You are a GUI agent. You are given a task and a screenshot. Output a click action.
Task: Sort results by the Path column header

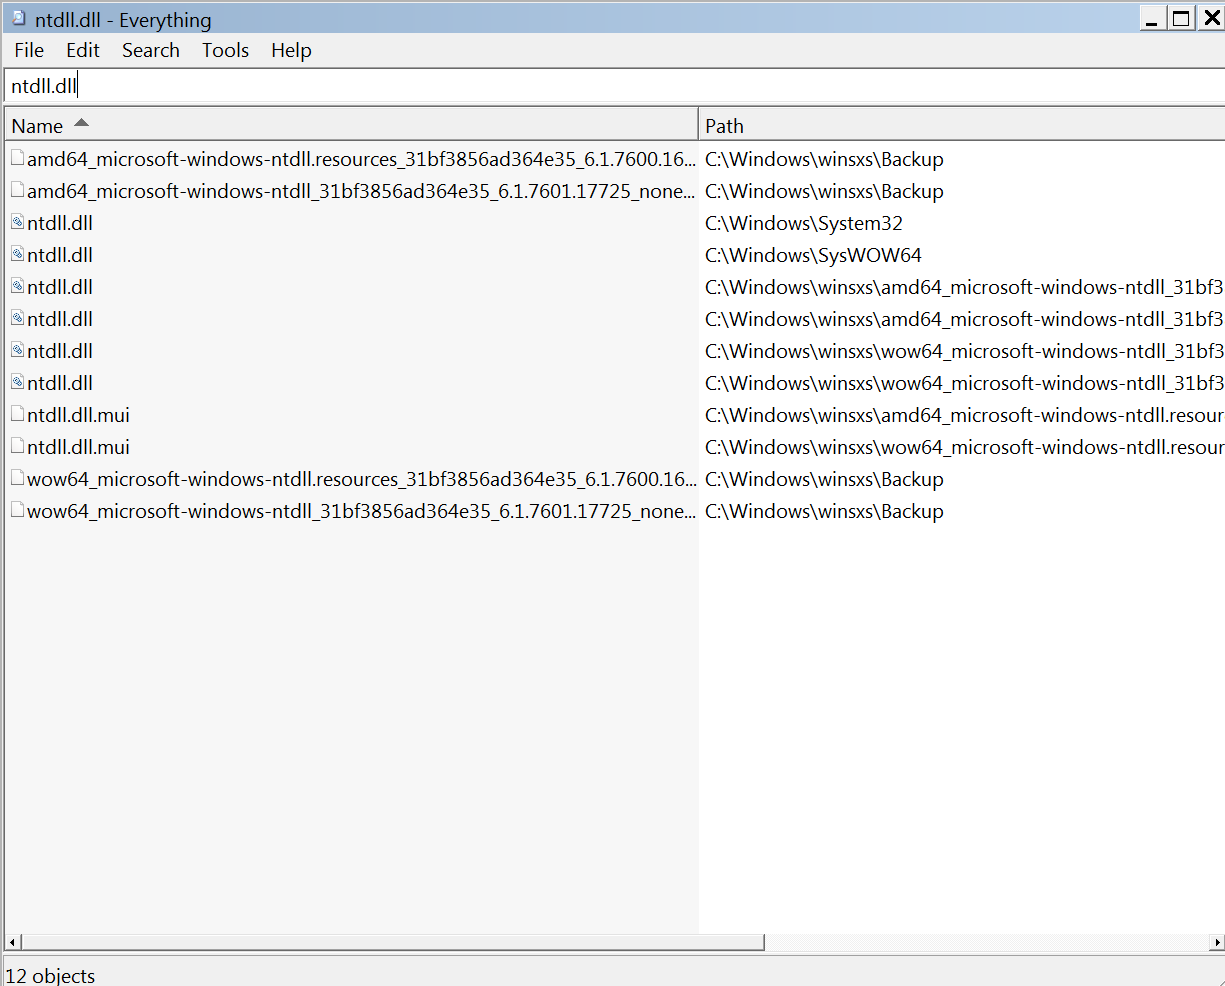click(x=962, y=126)
